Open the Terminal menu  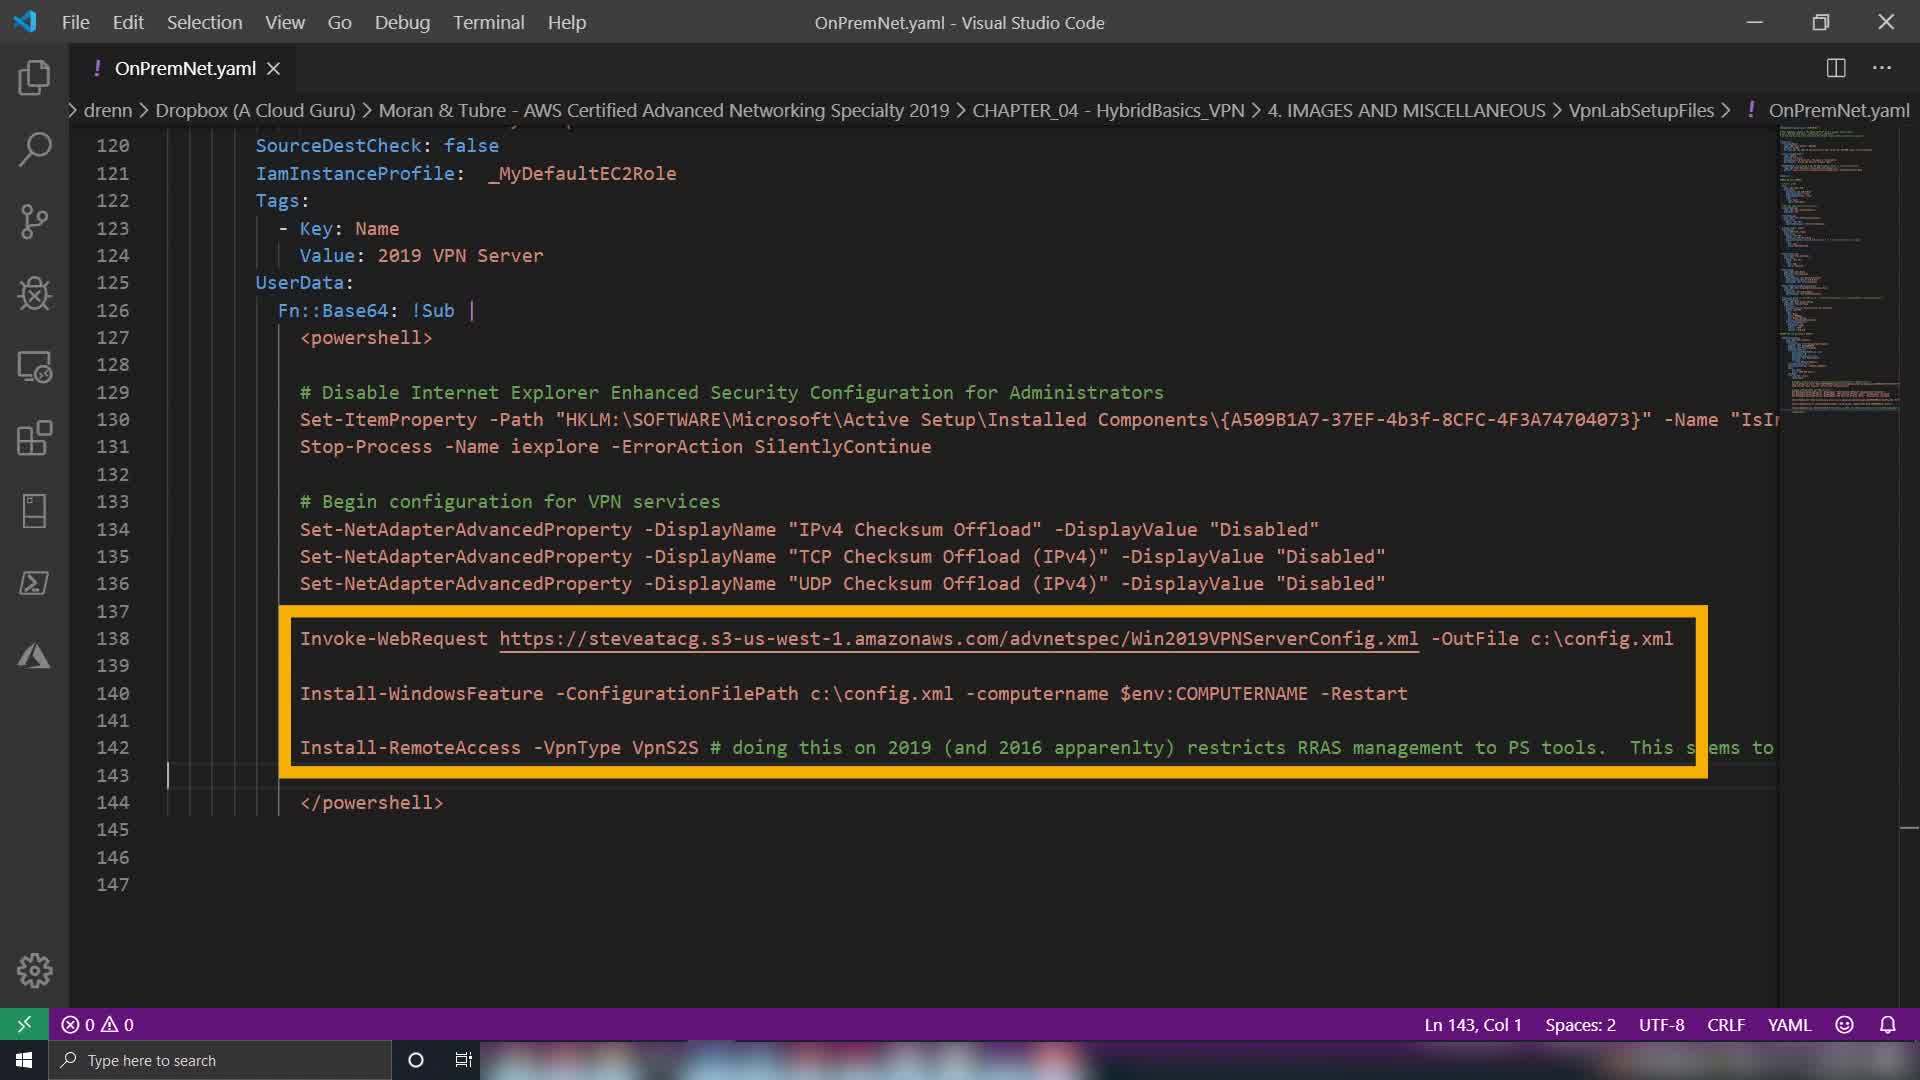point(488,22)
